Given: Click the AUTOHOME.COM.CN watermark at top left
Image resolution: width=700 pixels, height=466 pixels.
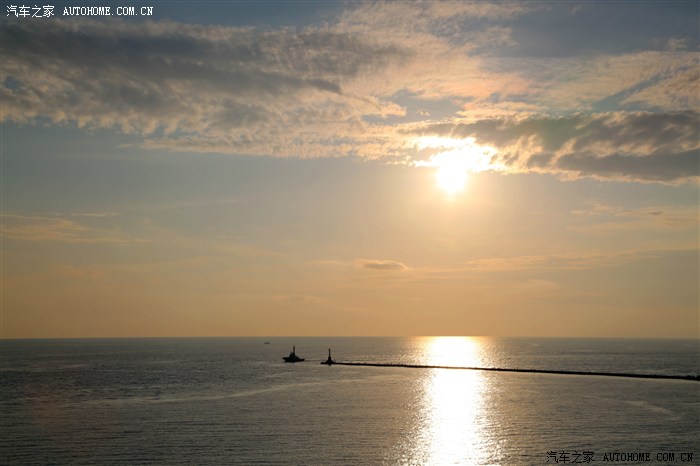Looking at the screenshot, I should [108, 11].
